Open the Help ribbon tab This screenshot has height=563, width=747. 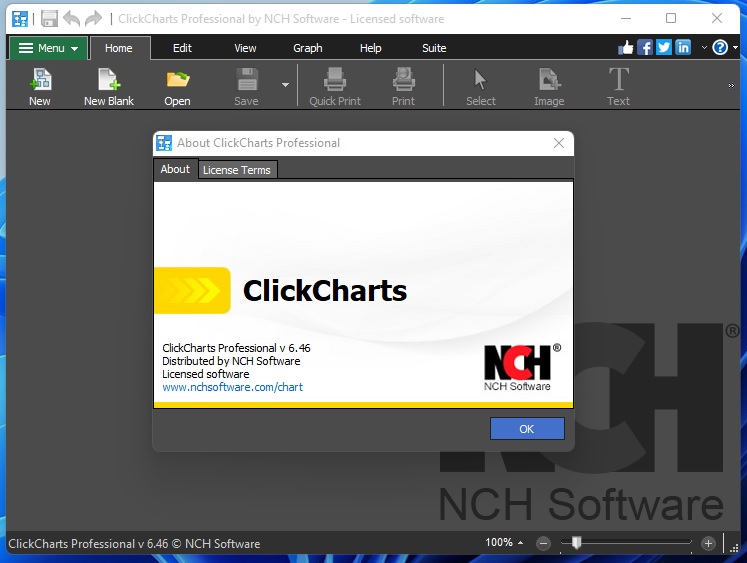[370, 48]
